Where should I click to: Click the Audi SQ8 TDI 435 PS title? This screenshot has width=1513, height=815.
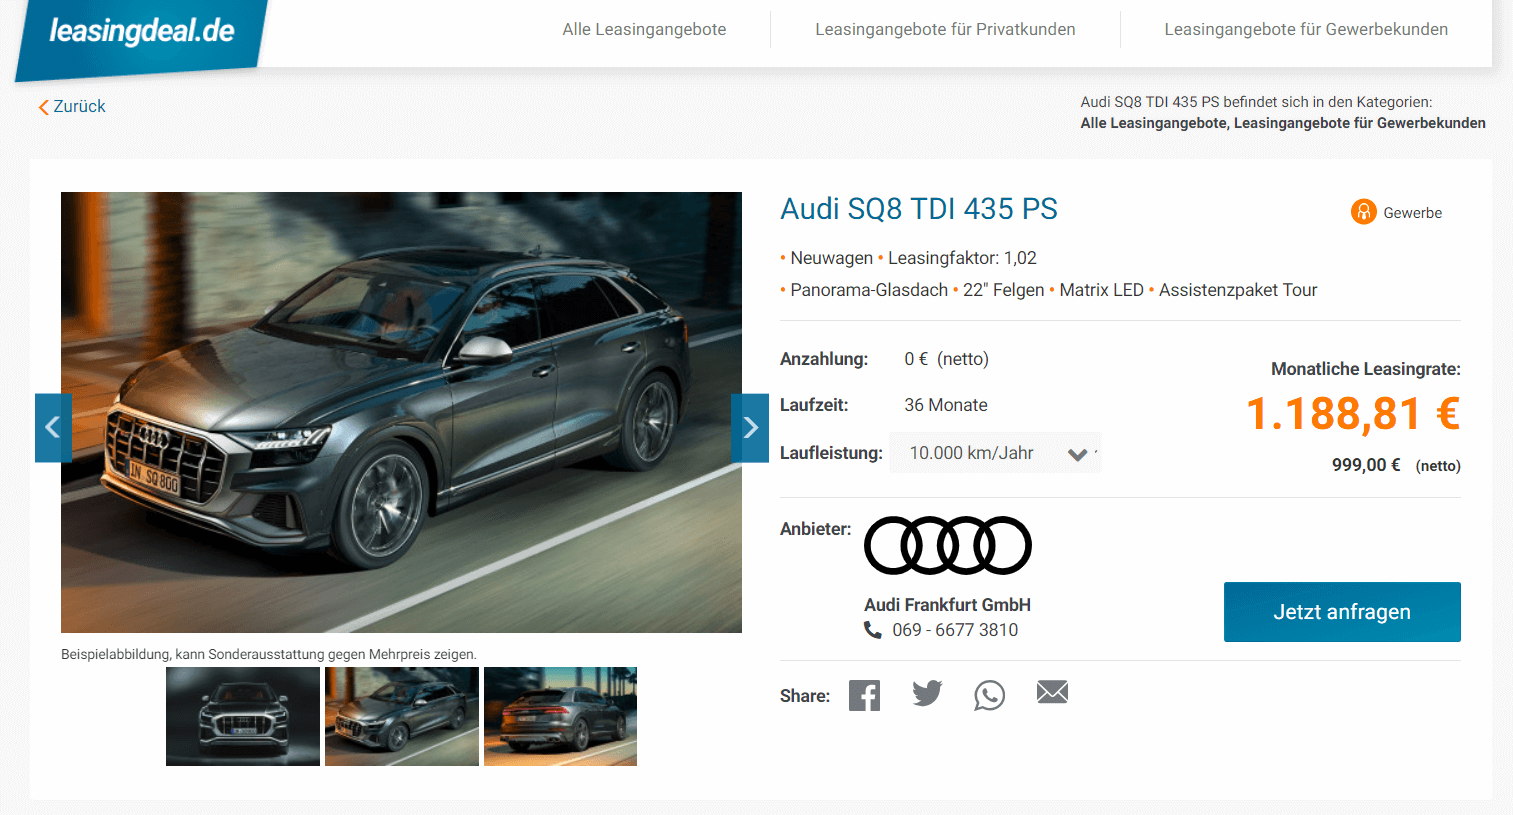[919, 209]
